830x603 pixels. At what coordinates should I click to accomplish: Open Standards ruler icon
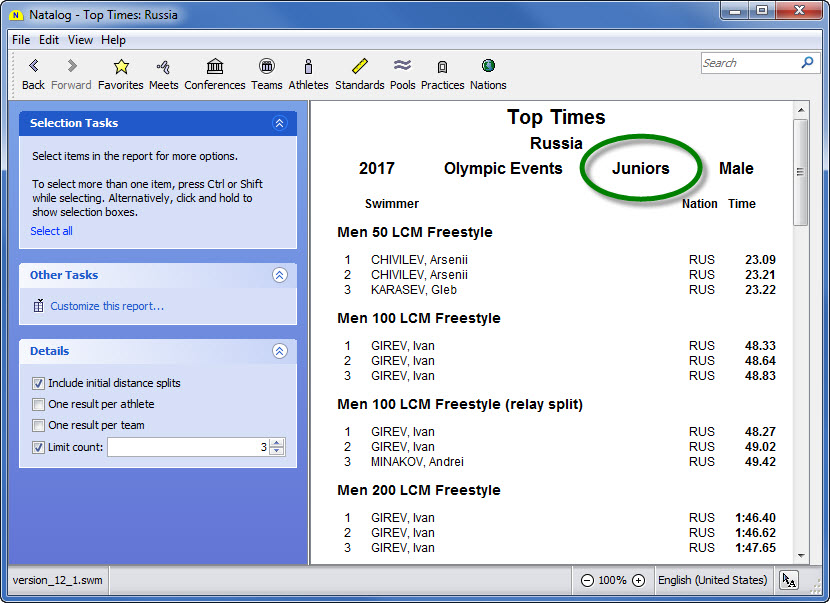pos(360,67)
